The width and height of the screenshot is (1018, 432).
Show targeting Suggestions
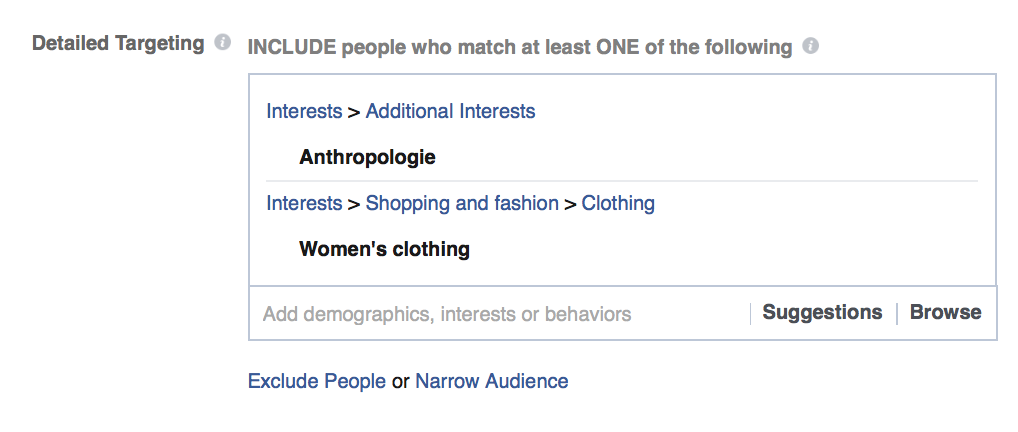(x=822, y=313)
